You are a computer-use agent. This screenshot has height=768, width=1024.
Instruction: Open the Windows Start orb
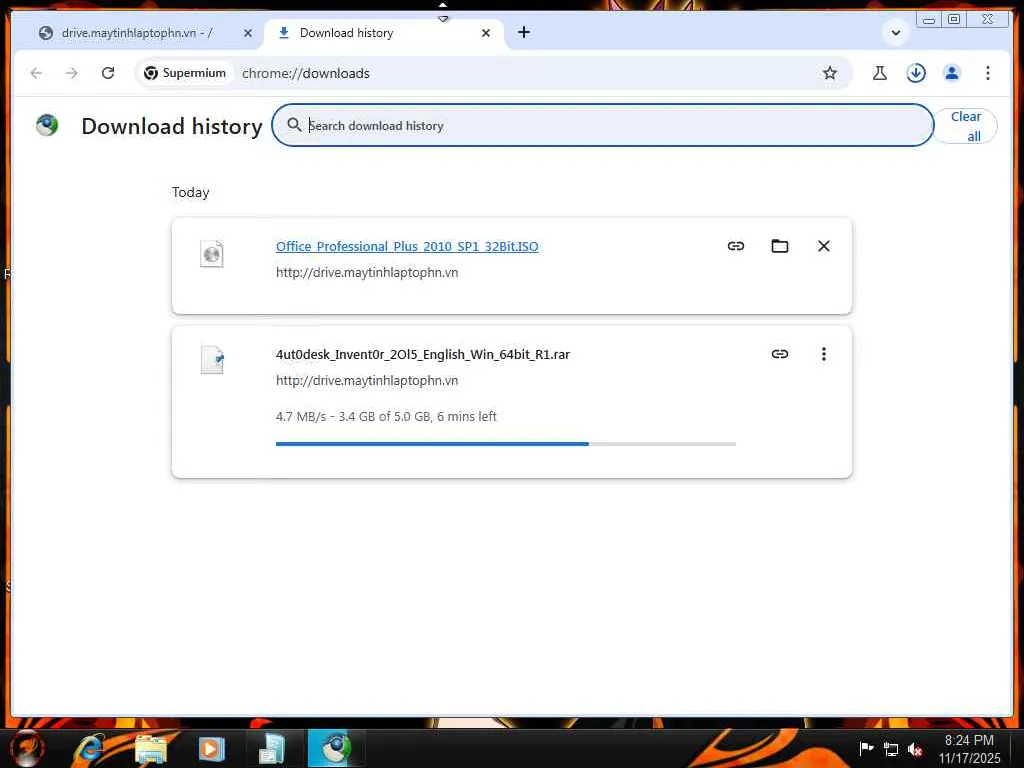point(26,748)
